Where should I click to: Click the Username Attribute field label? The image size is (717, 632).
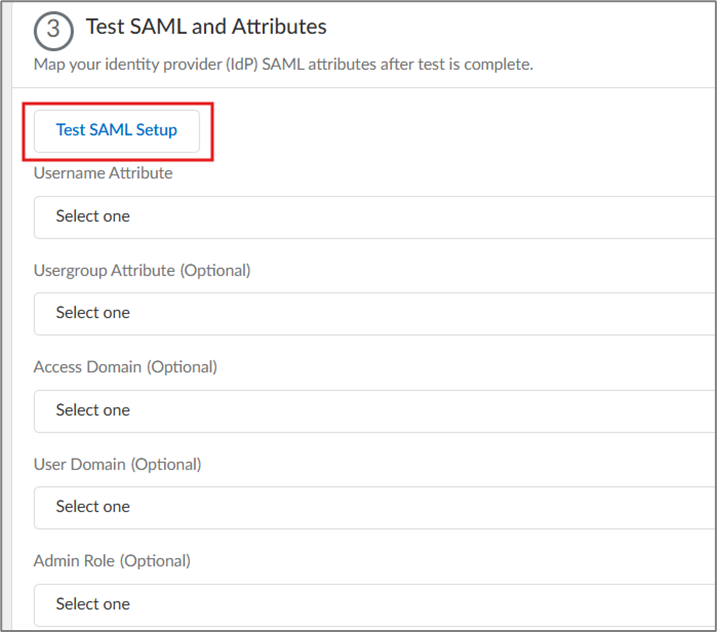(103, 173)
